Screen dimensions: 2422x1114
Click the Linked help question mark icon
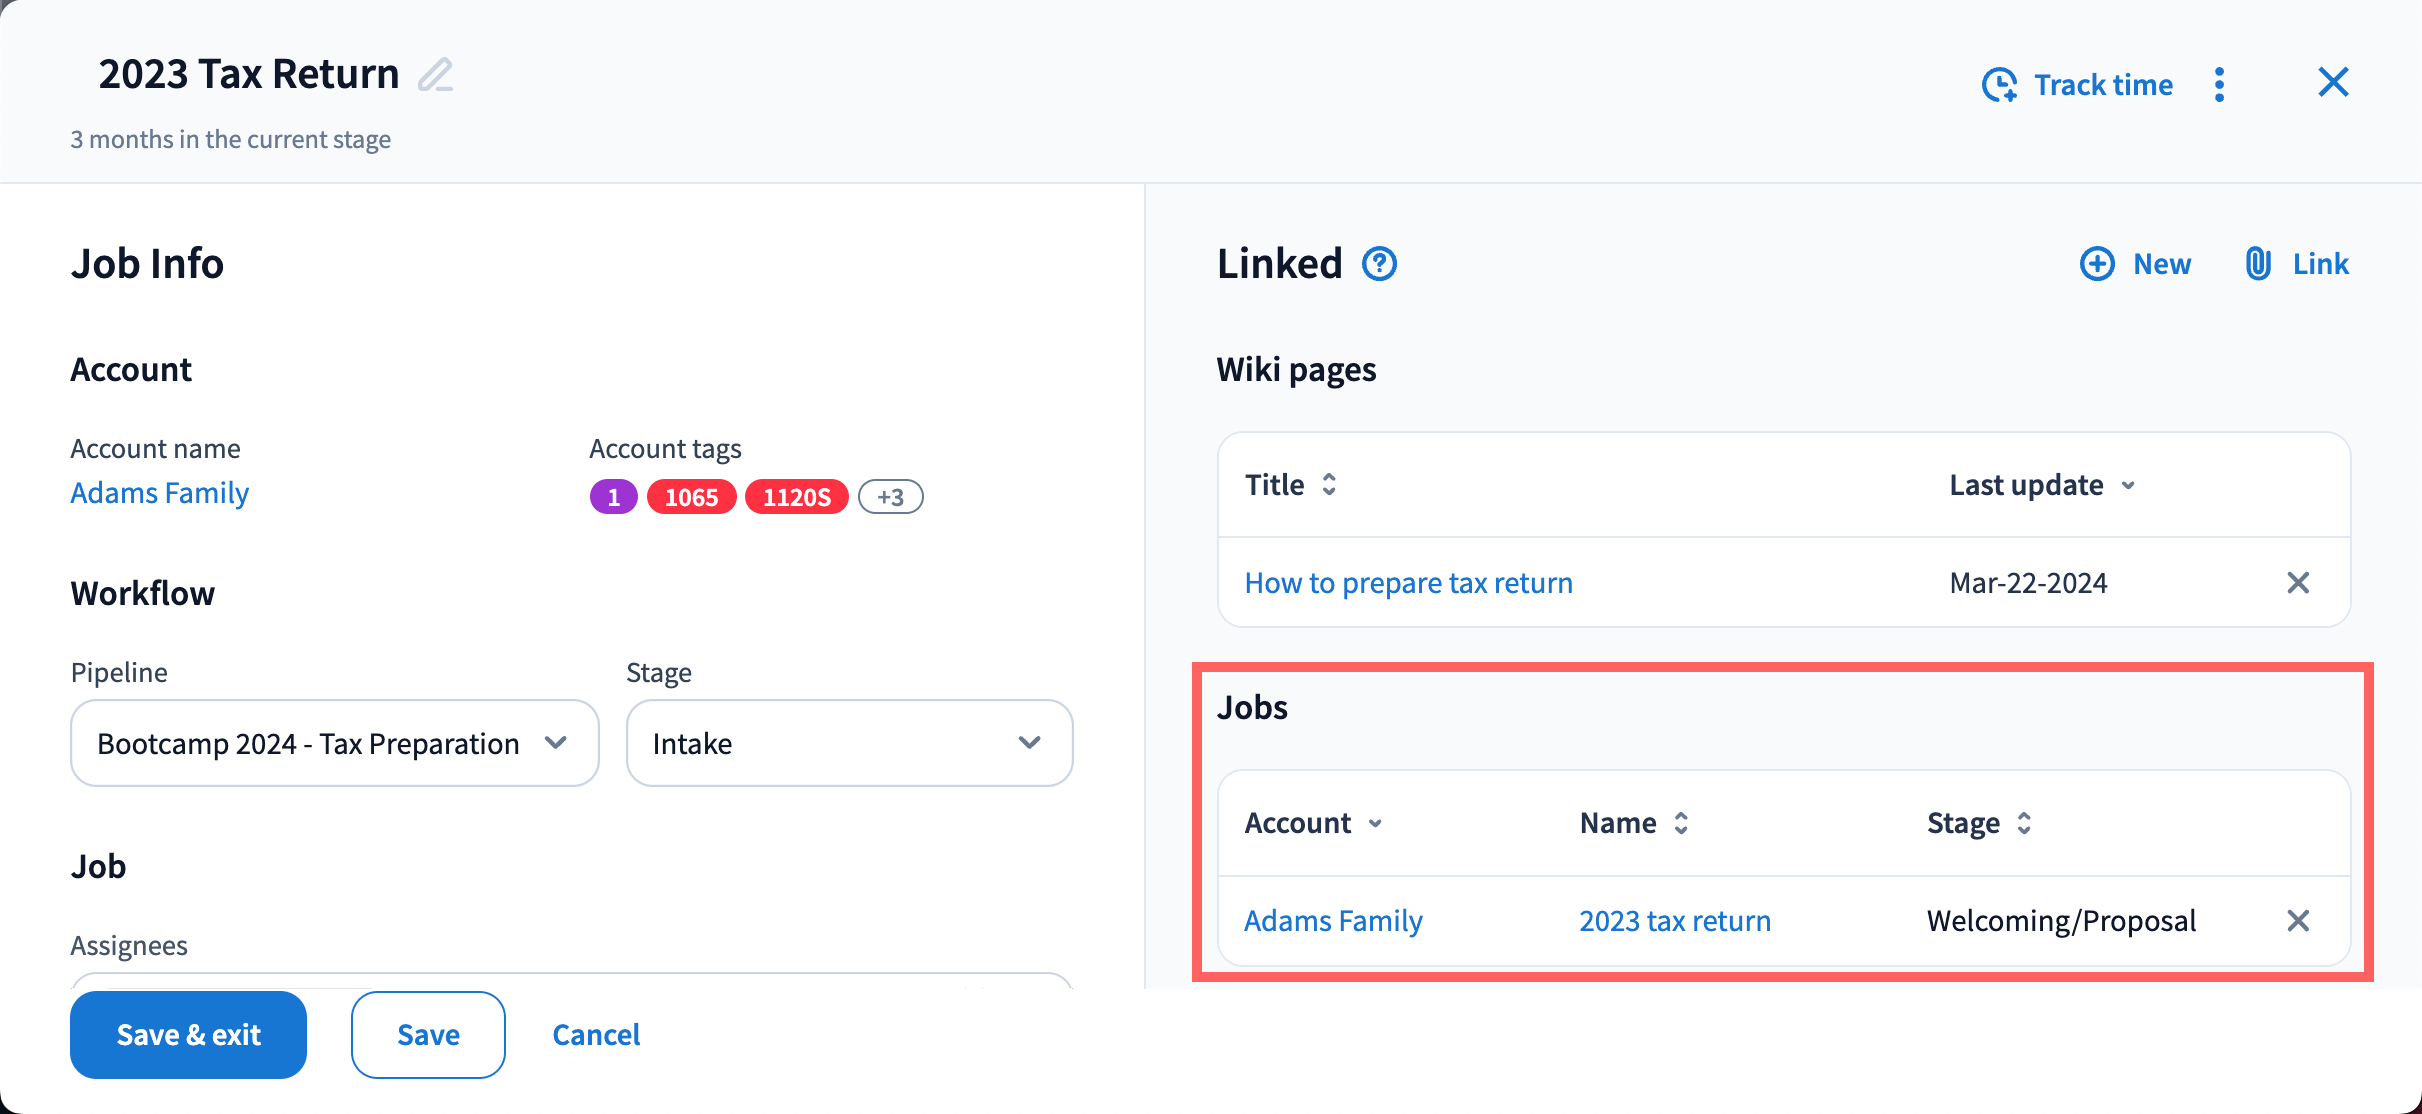click(1379, 264)
